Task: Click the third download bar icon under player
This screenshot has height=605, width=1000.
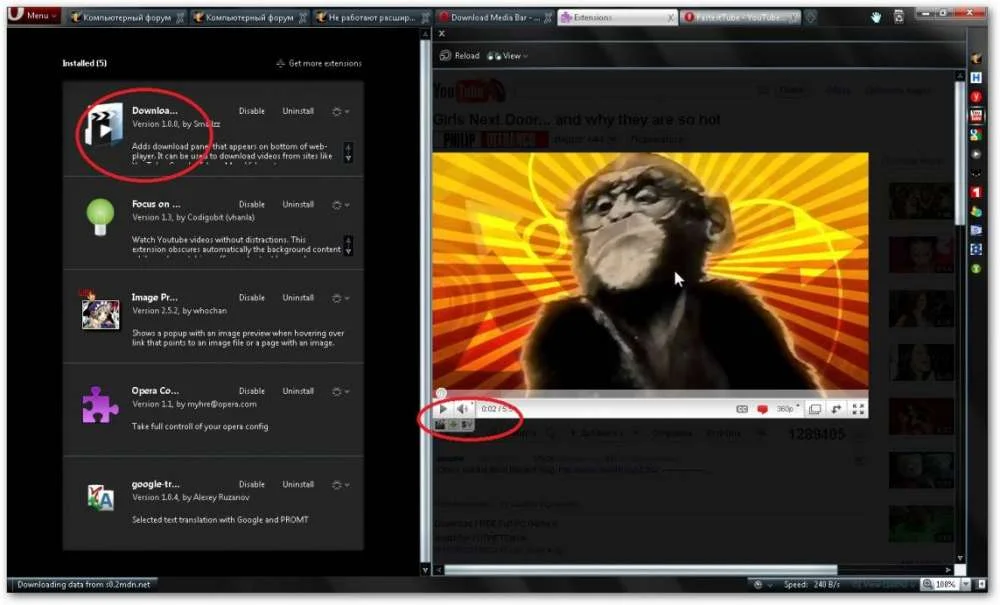Action: [x=467, y=425]
